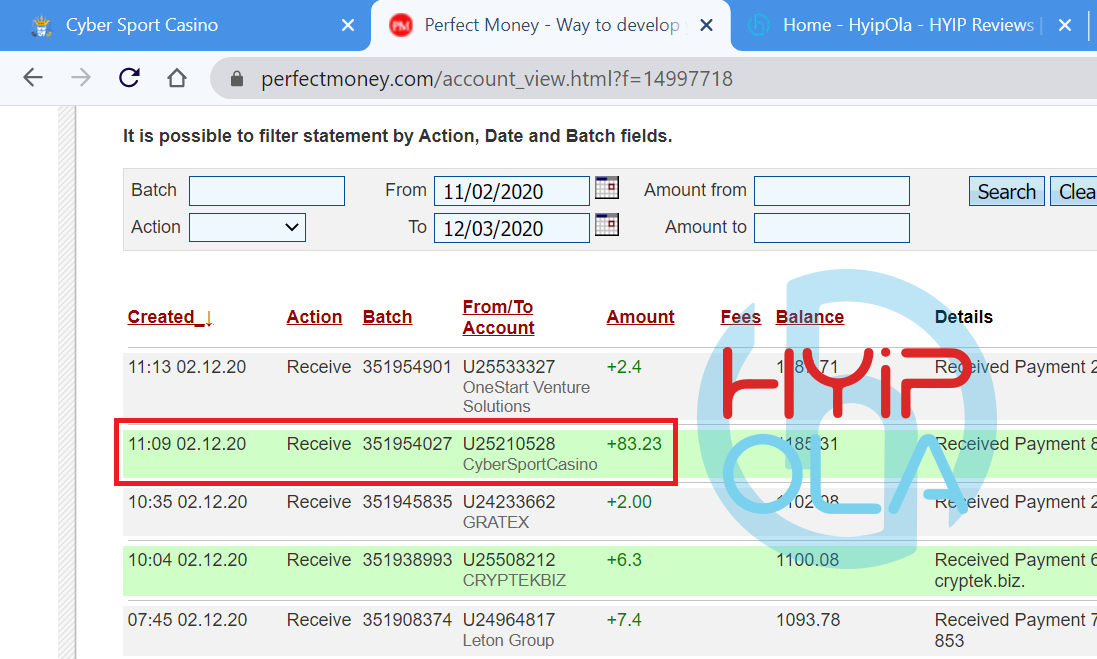Viewport: 1097px width, 659px height.
Task: Click batch number 351945835
Action: click(406, 502)
